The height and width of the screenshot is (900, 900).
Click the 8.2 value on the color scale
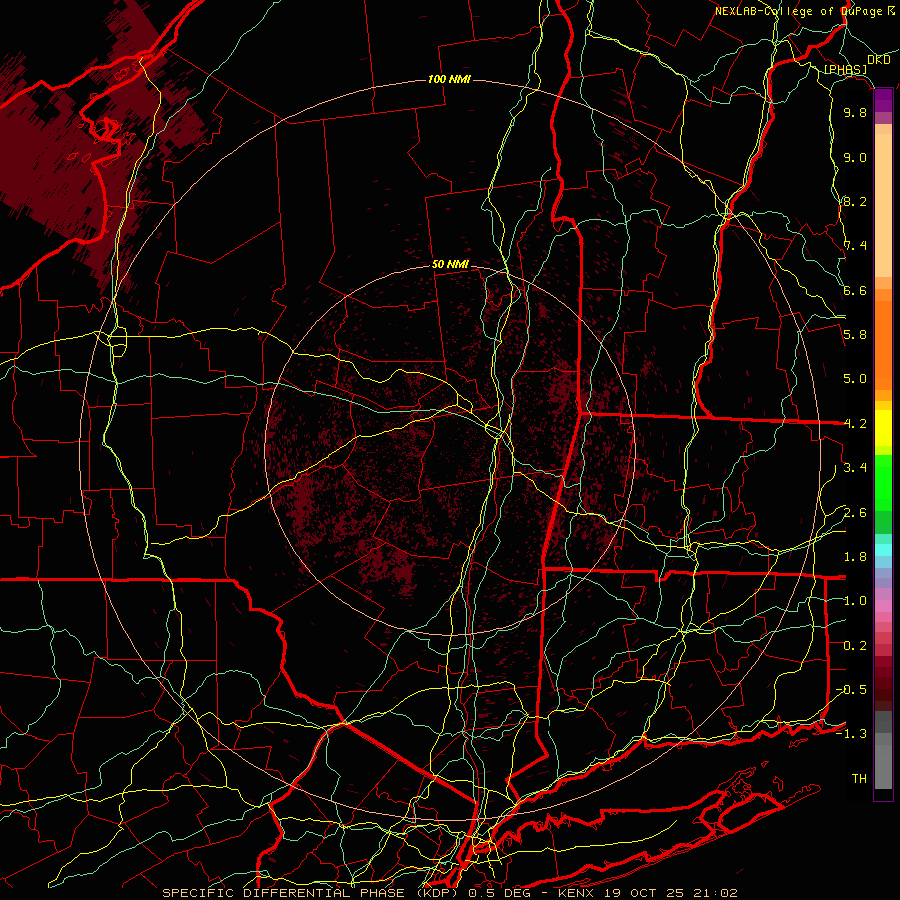tap(855, 202)
